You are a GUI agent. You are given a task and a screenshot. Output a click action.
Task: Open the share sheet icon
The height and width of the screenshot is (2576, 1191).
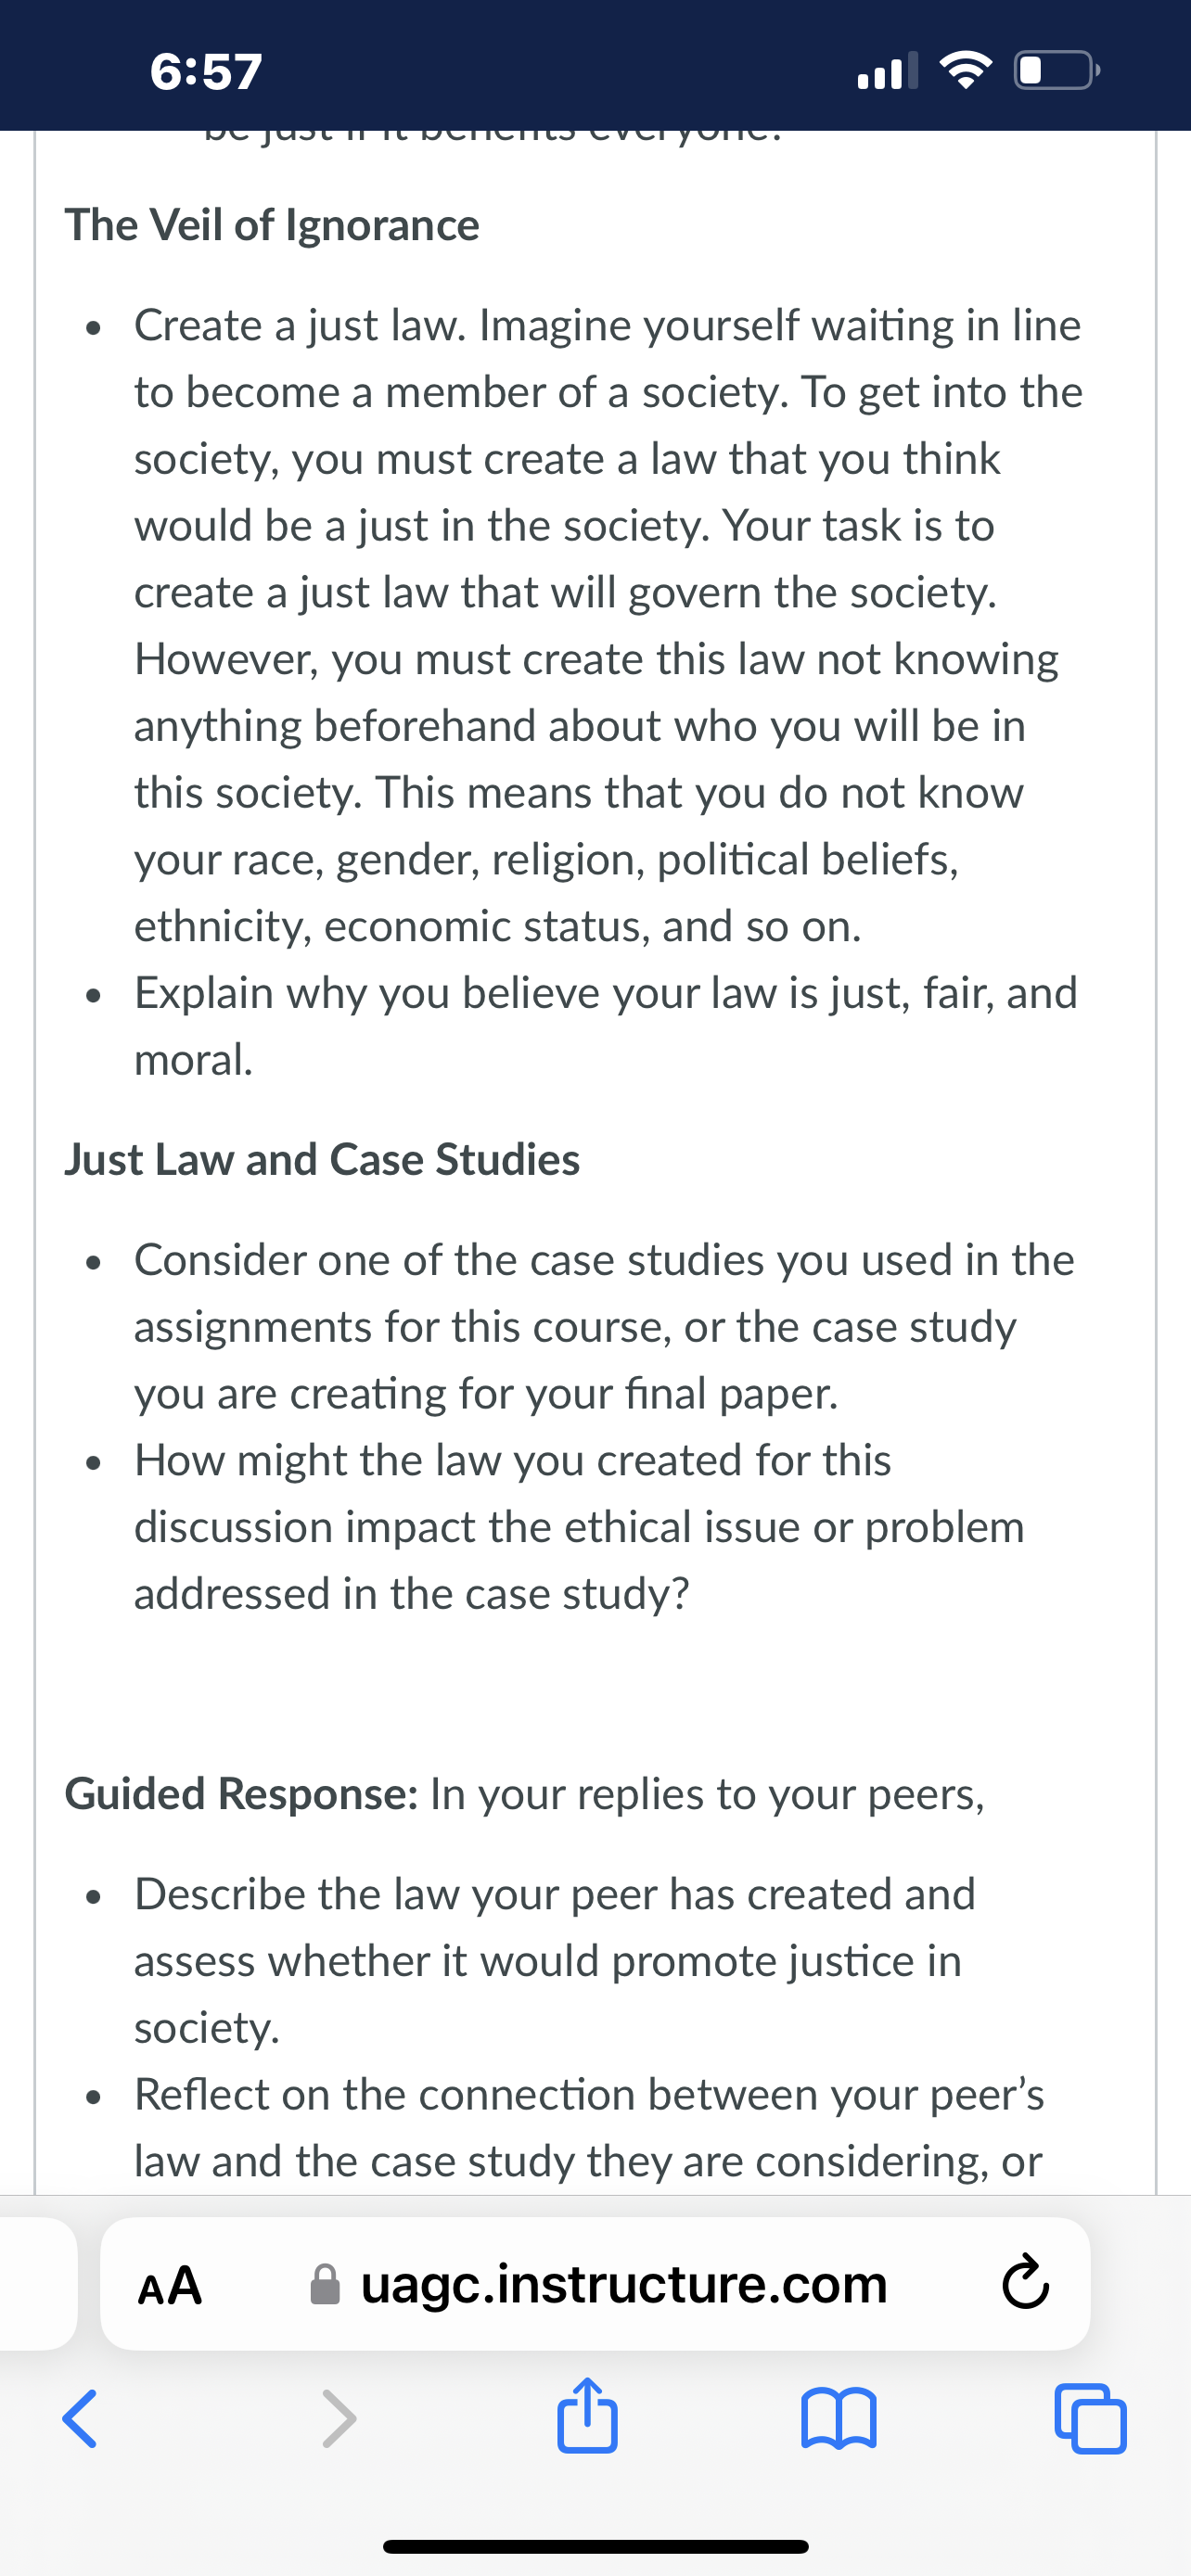[587, 2414]
